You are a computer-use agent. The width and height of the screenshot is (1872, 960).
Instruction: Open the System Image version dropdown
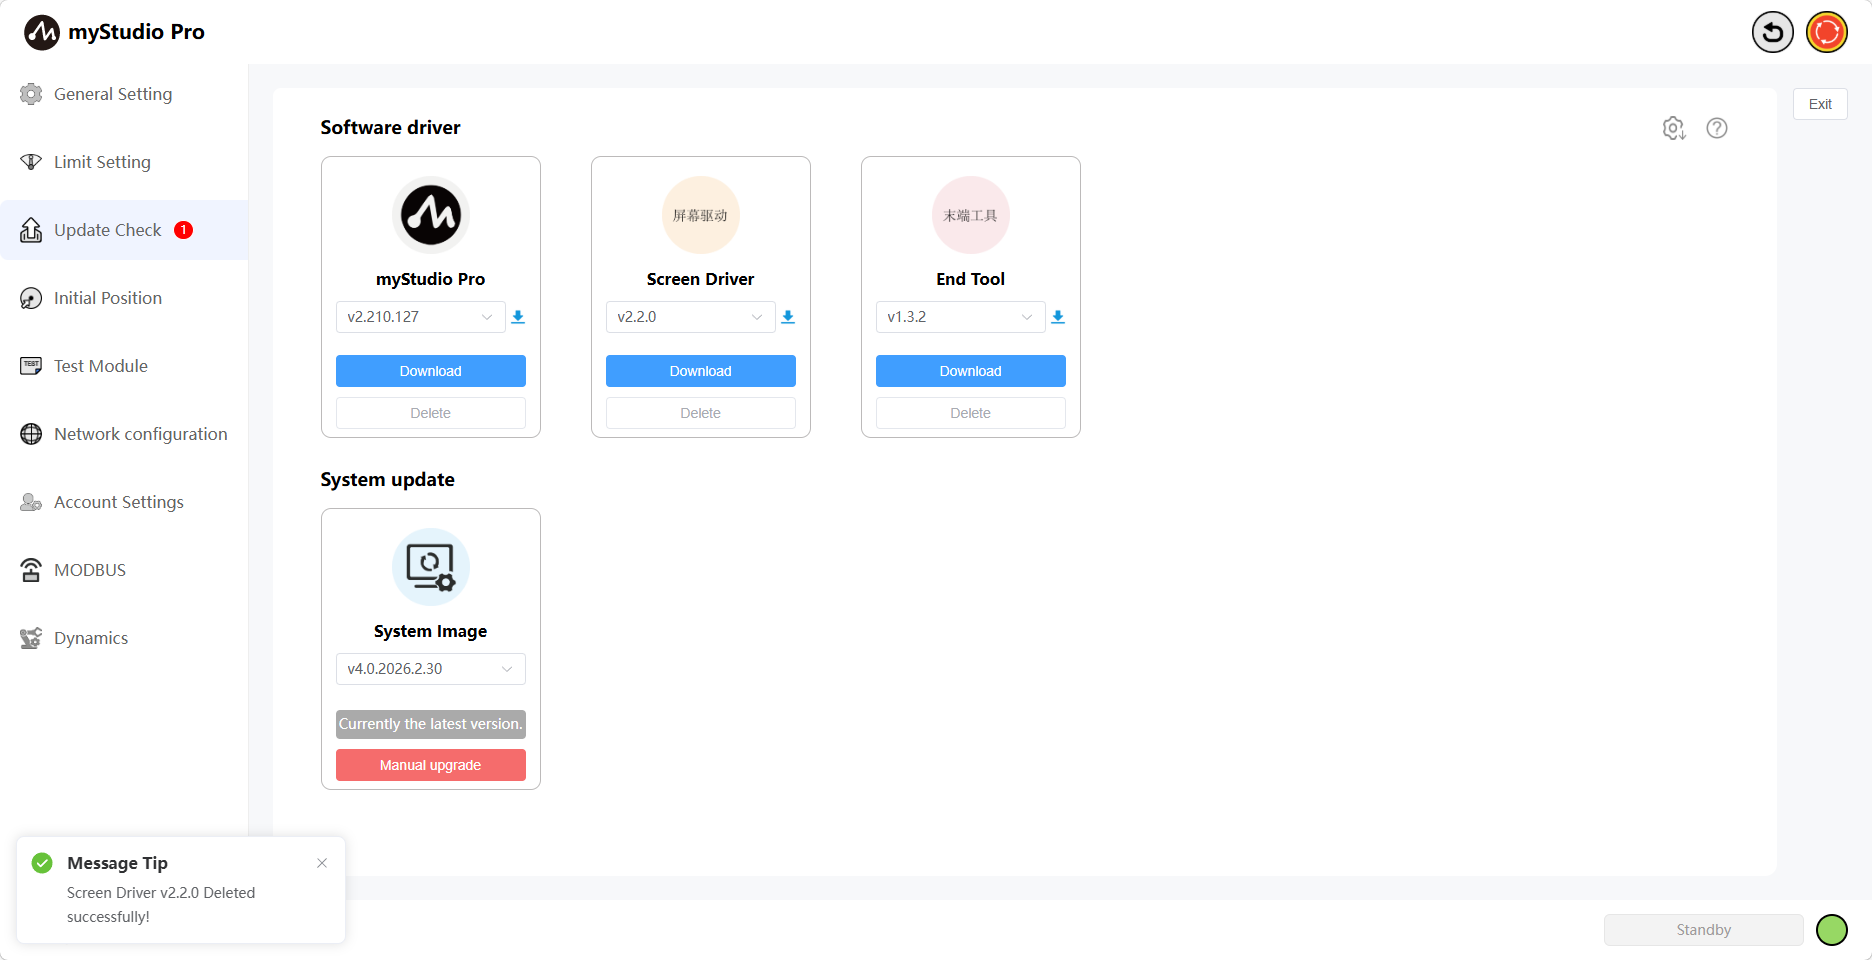coord(430,669)
